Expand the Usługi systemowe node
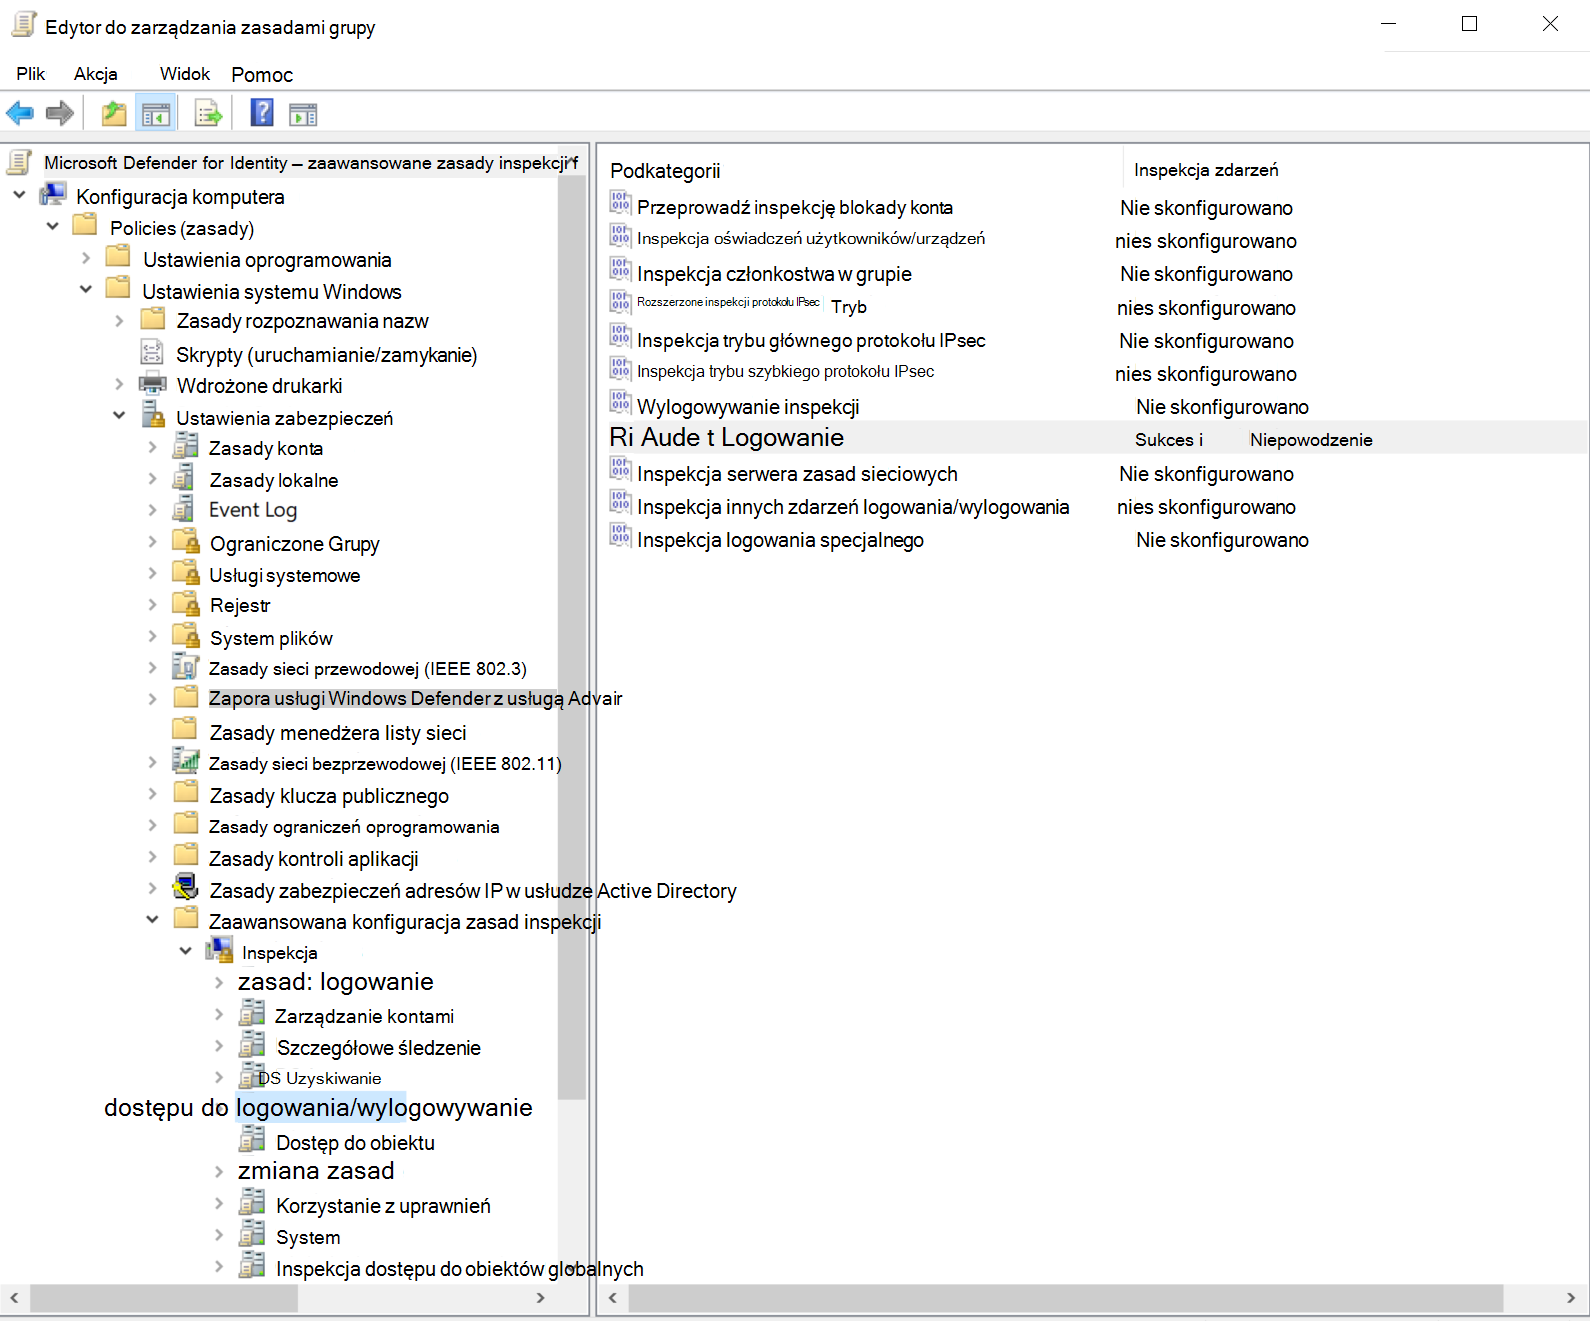The image size is (1590, 1321). pos(152,573)
